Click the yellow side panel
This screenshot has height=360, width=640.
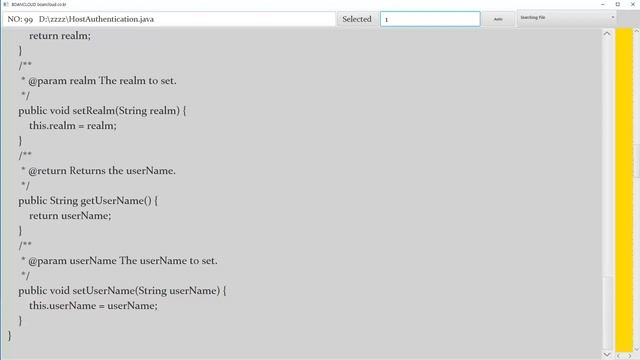(624, 190)
